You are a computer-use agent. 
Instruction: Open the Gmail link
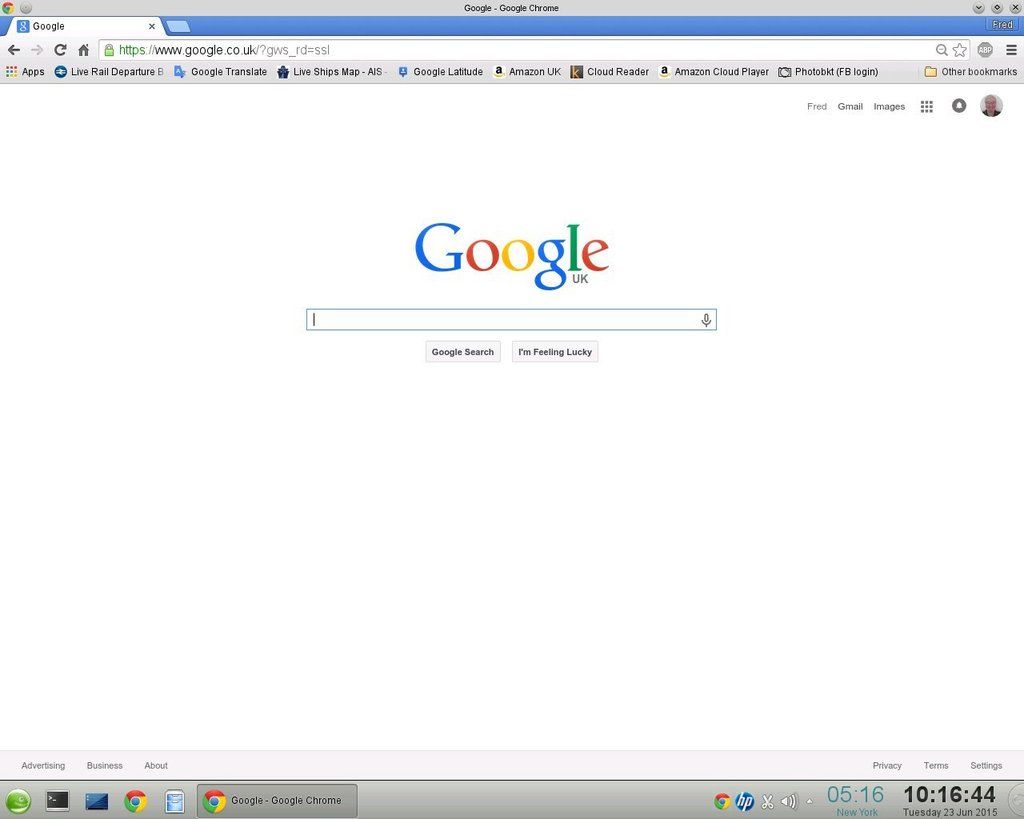point(850,106)
